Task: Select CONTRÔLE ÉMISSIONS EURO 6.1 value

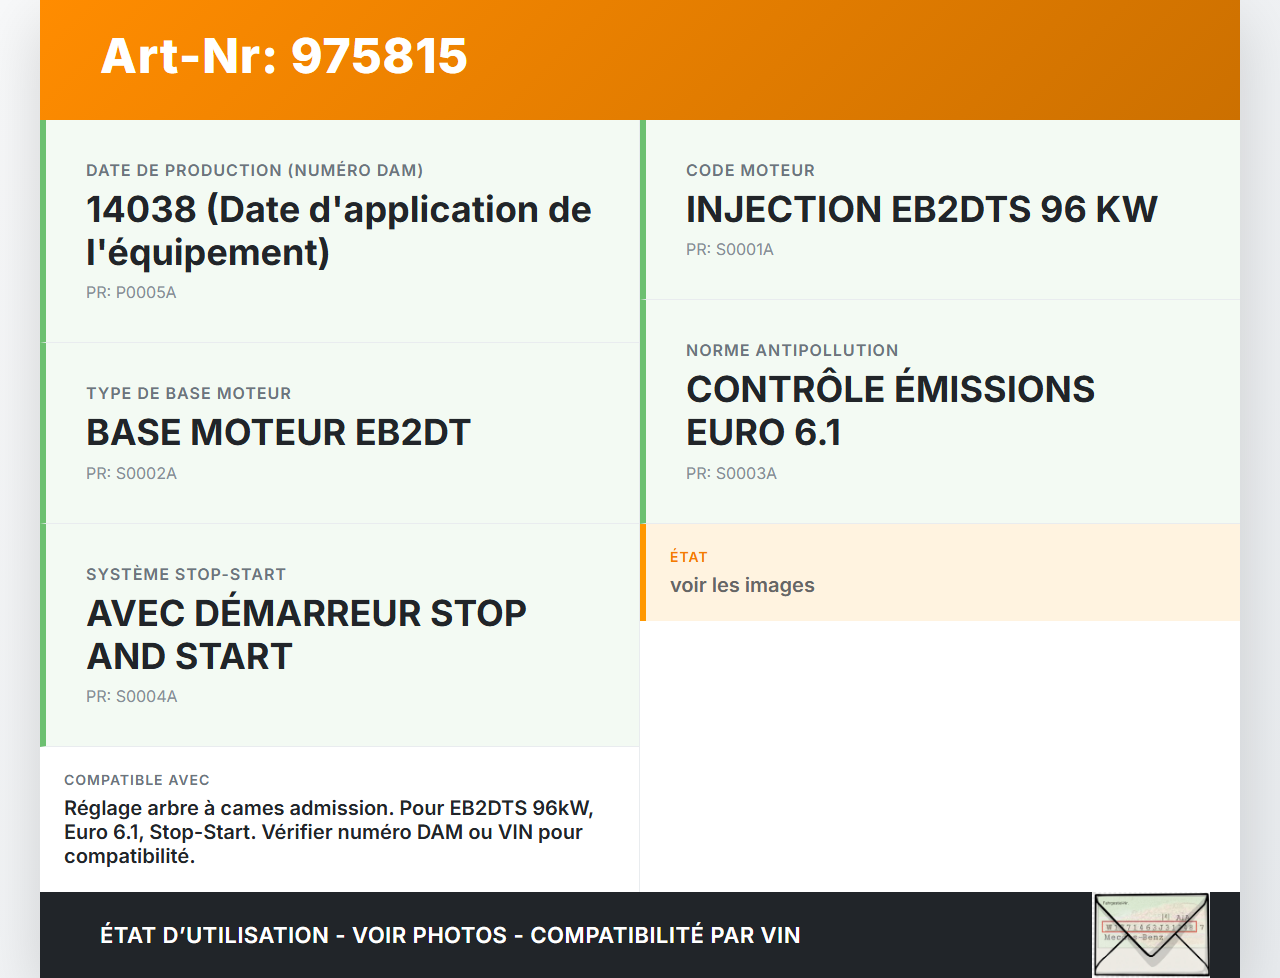Action: tap(890, 411)
